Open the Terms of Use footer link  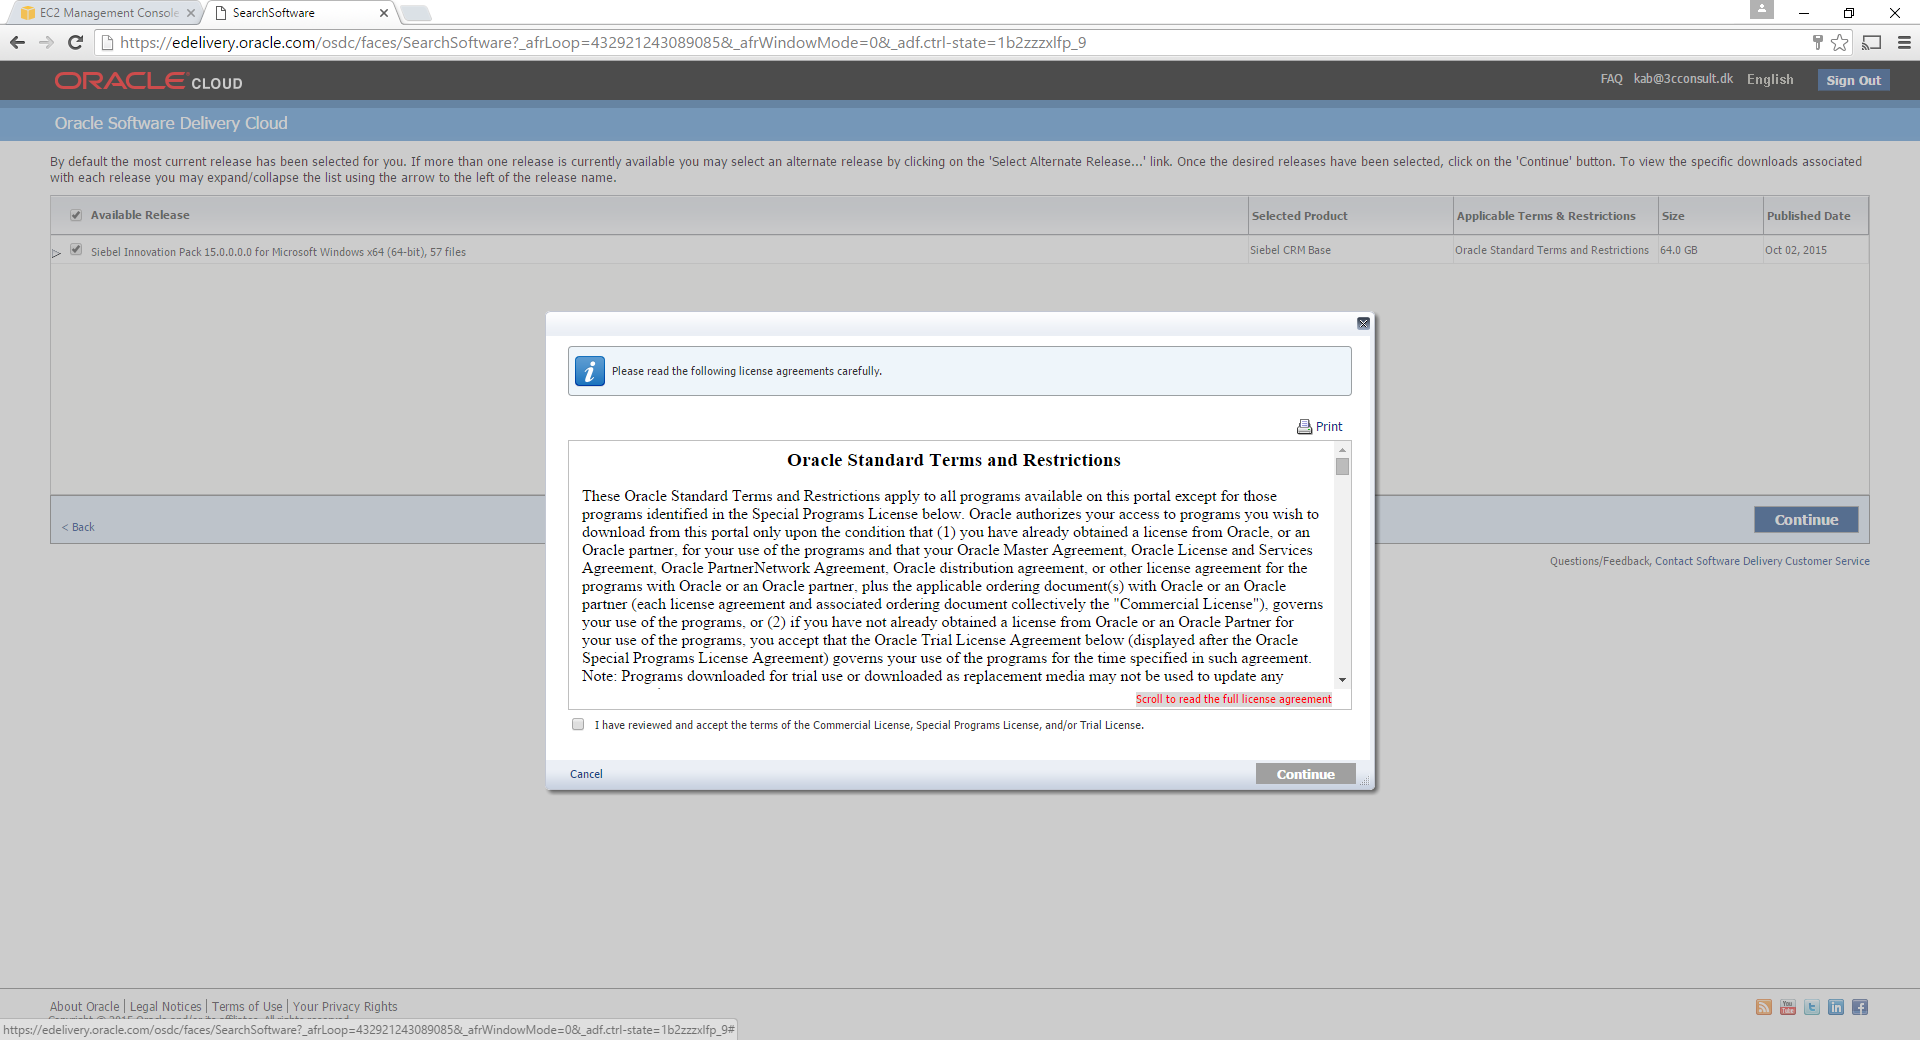pyautogui.click(x=247, y=1007)
